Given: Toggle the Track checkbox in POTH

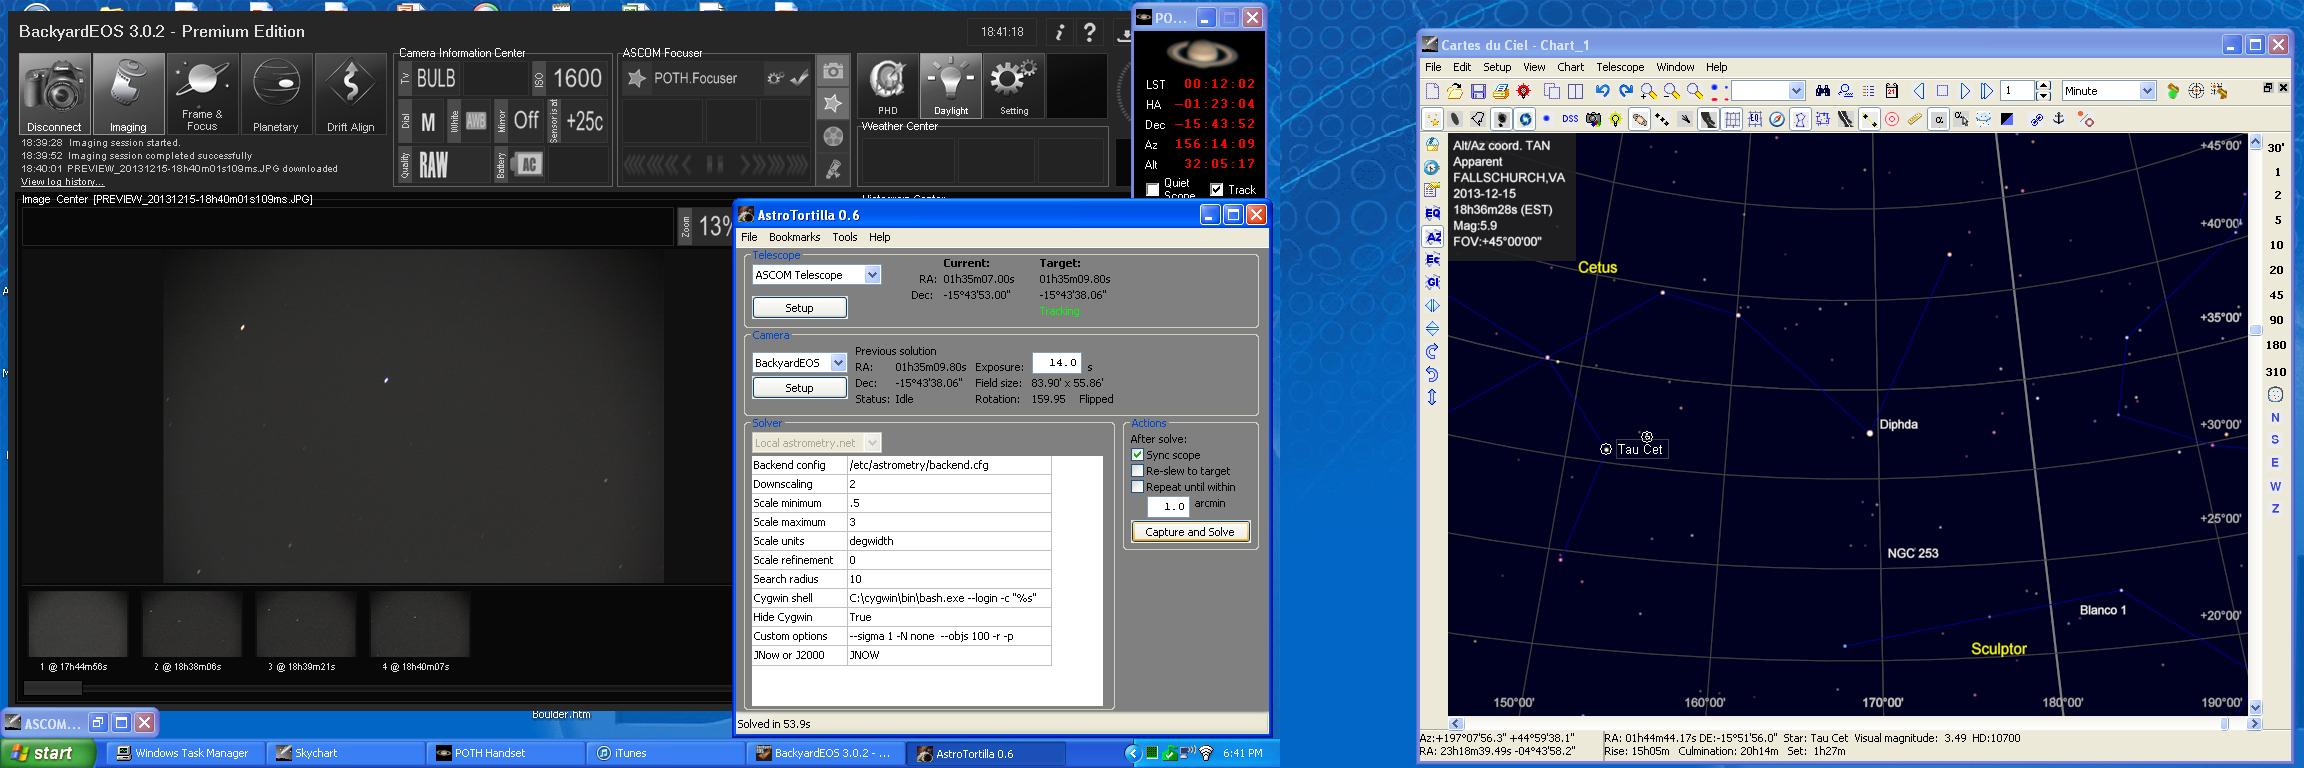Looking at the screenshot, I should (x=1217, y=189).
